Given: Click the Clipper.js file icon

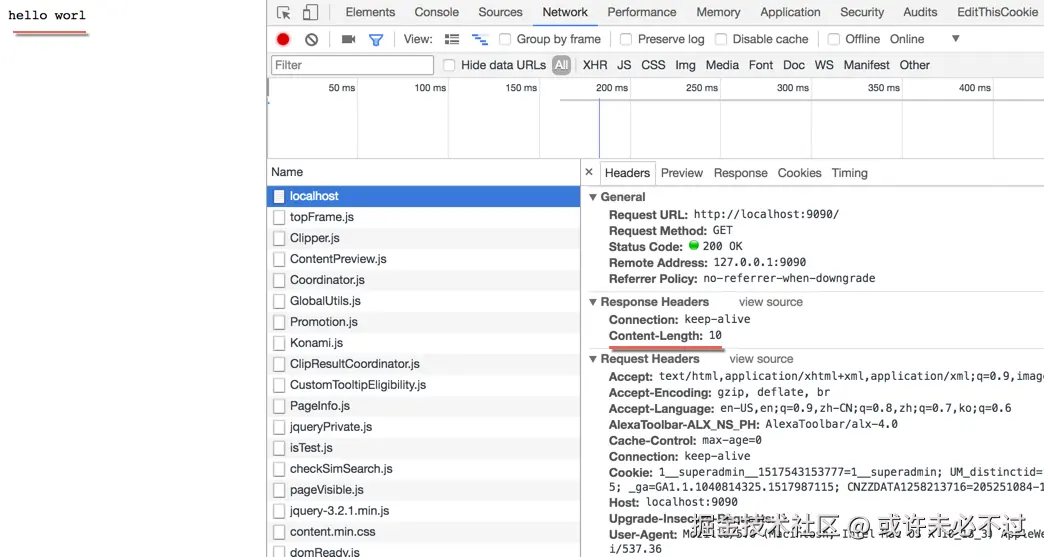Looking at the screenshot, I should coord(279,238).
